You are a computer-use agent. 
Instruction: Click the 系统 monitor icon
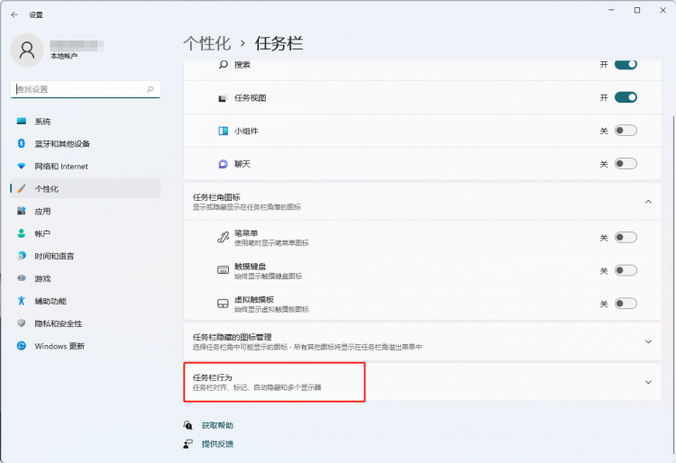(21, 121)
